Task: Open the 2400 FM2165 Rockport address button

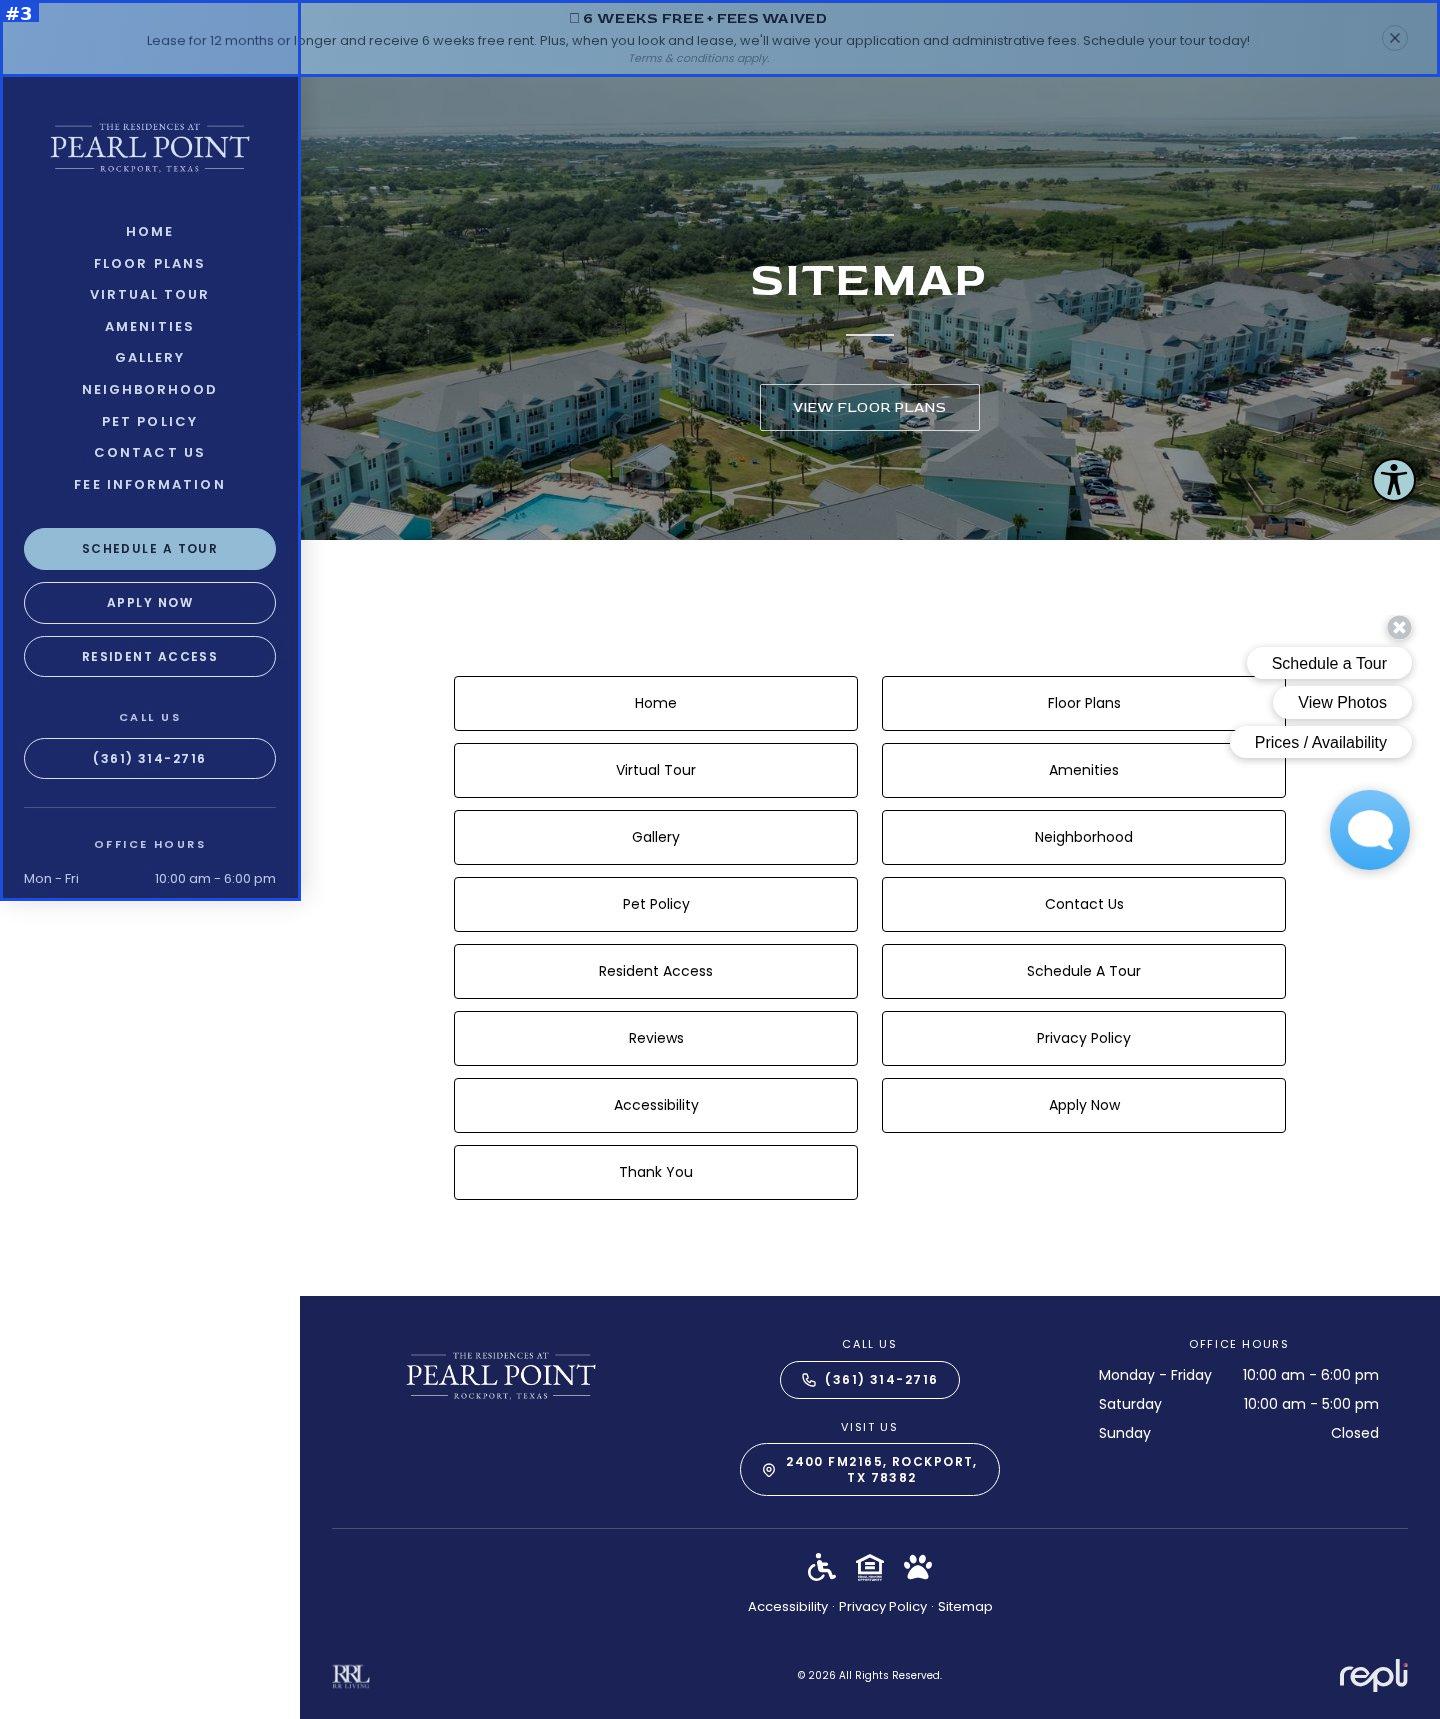Action: [870, 1470]
